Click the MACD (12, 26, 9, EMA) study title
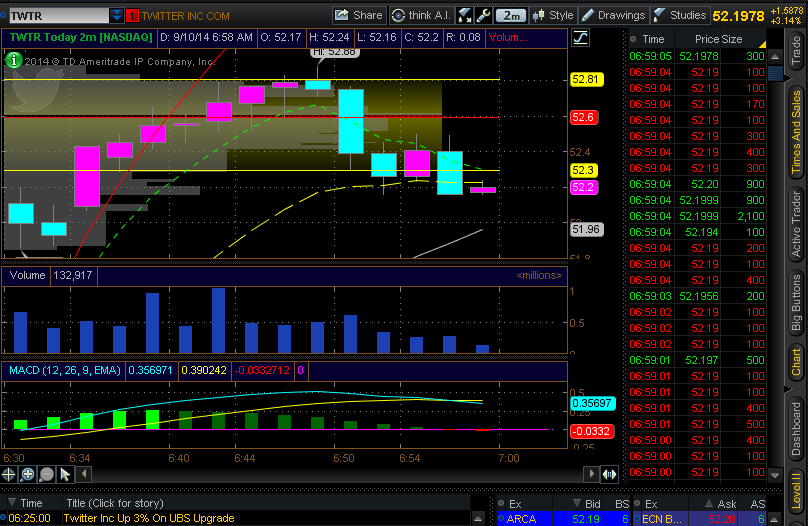The image size is (808, 526). click(x=64, y=370)
